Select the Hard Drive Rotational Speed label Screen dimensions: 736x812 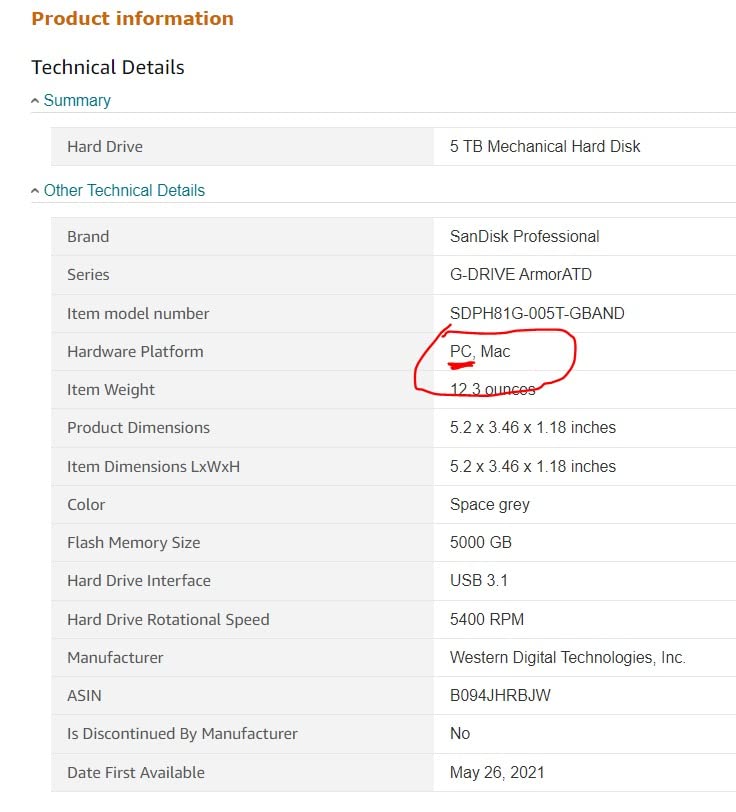168,620
